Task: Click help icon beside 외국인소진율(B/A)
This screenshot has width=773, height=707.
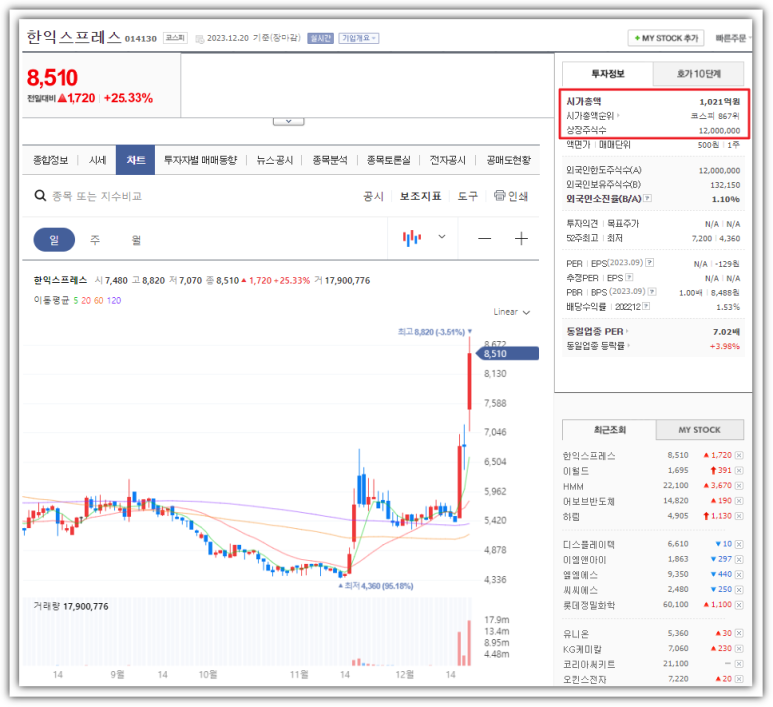Action: [648, 198]
